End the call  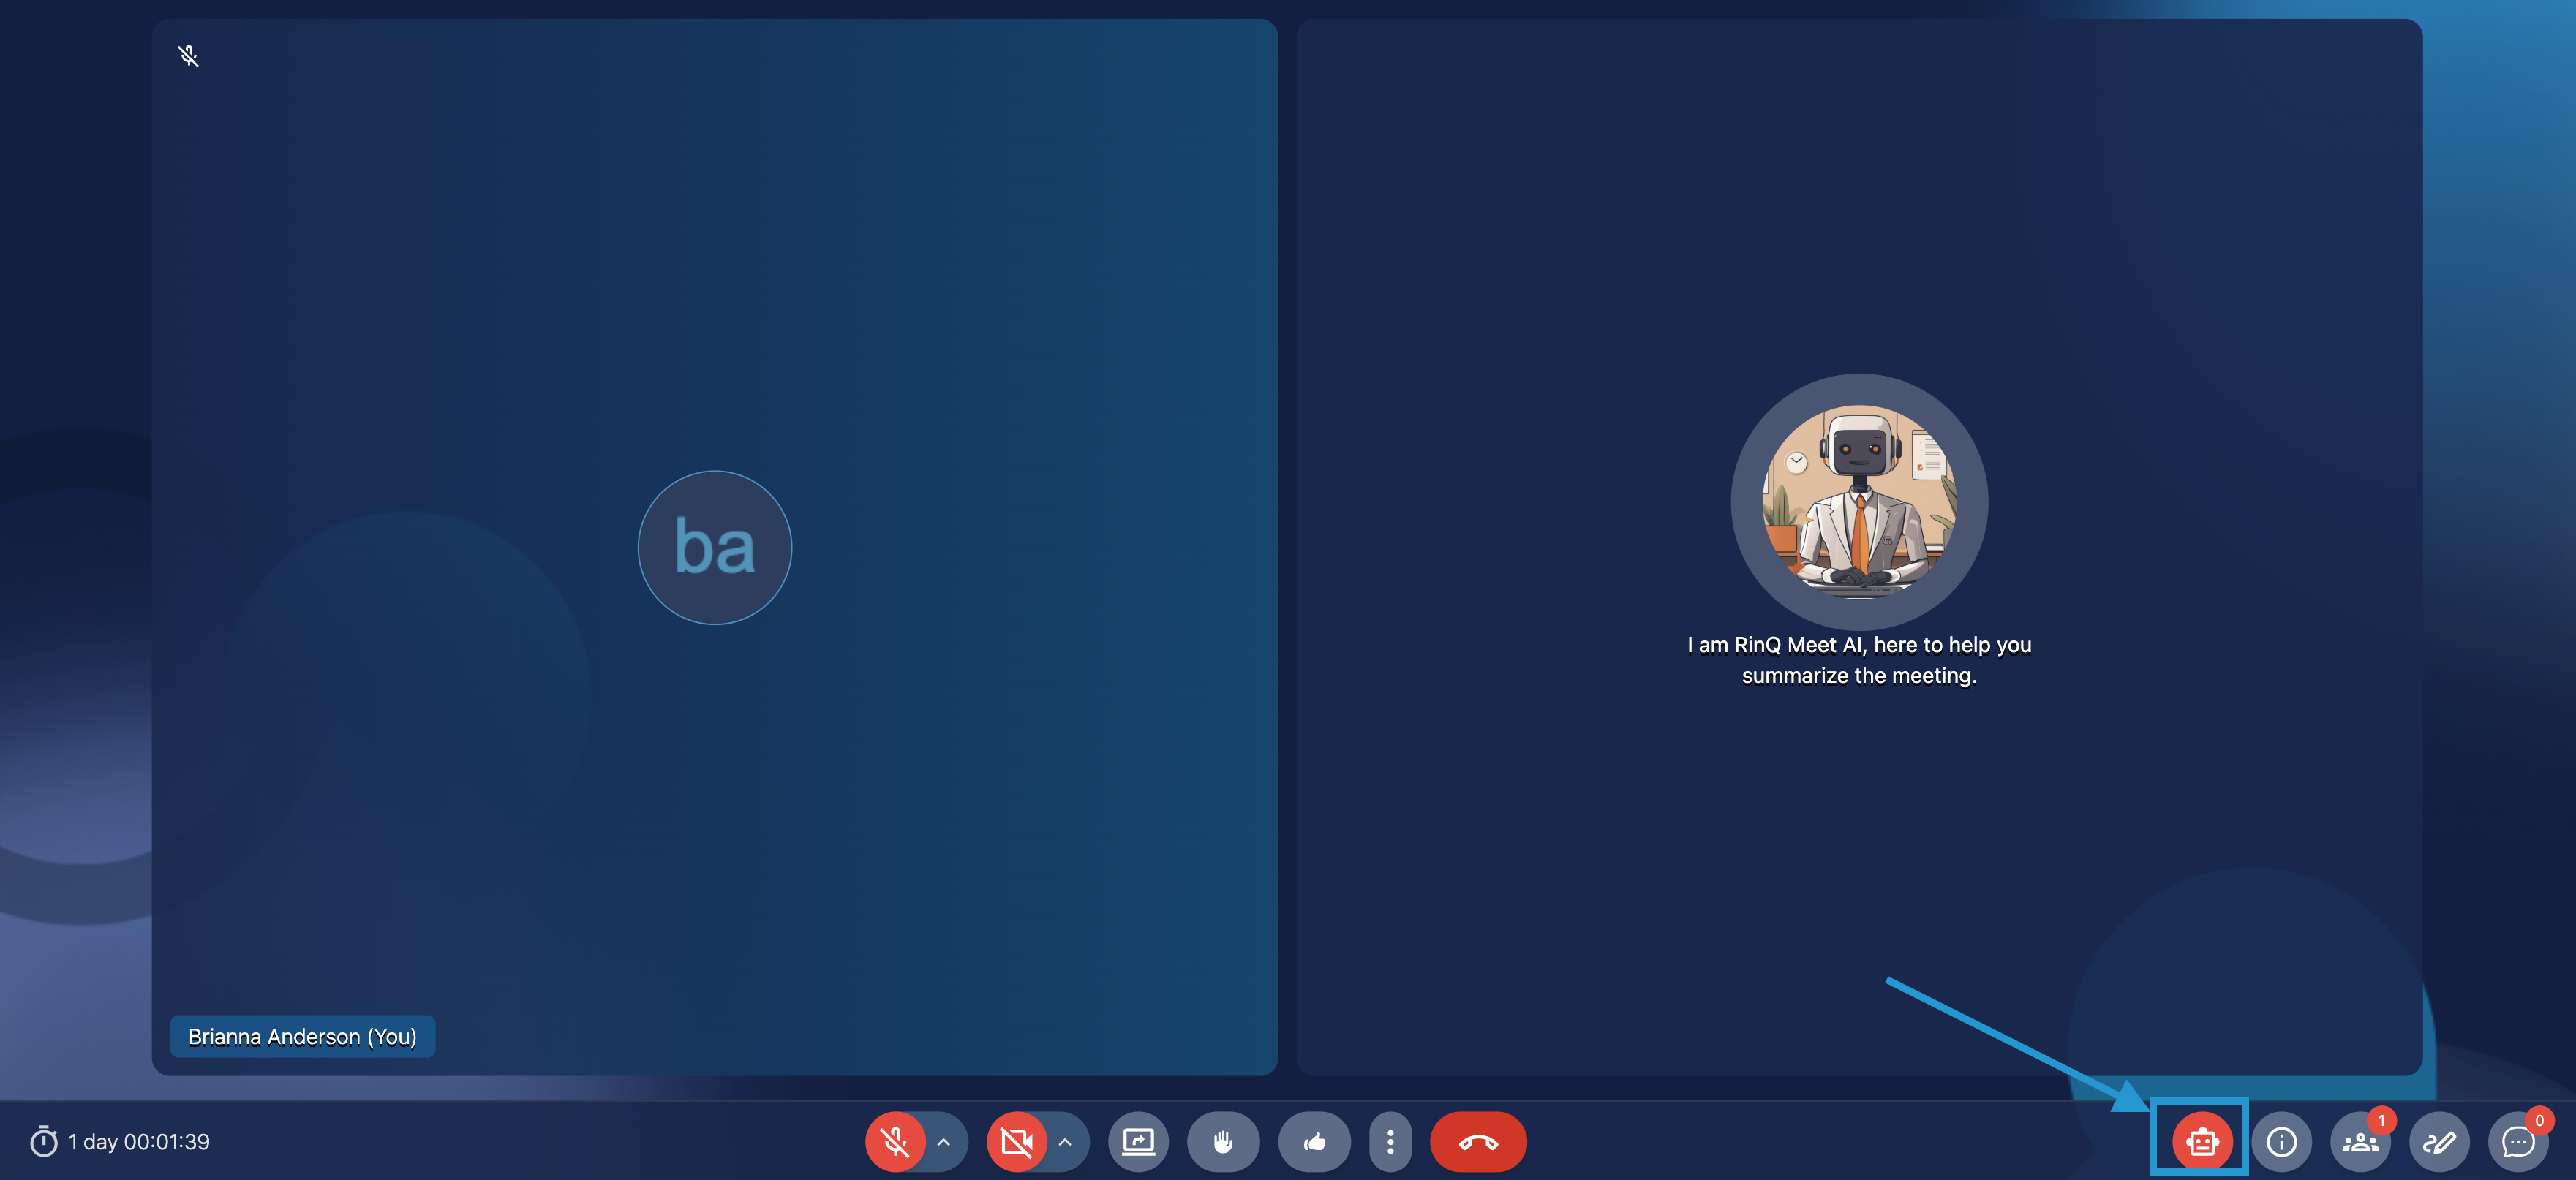click(1478, 1142)
